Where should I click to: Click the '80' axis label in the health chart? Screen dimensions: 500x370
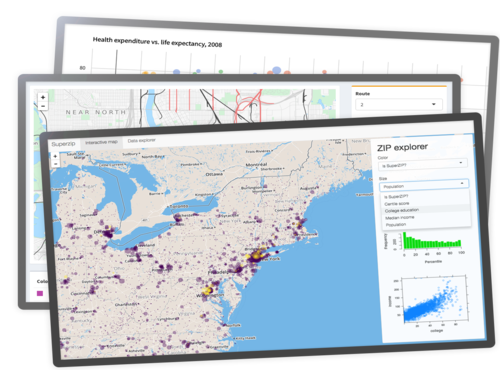point(82,68)
